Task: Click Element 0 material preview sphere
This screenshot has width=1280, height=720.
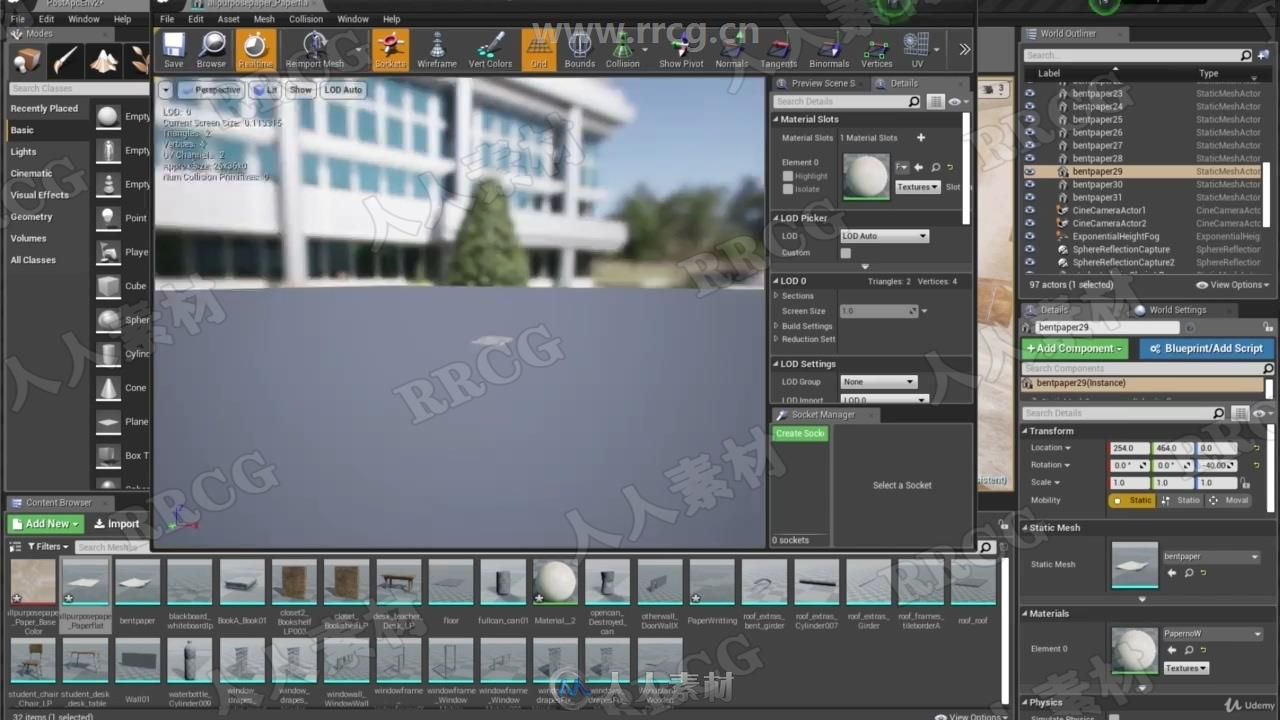Action: coord(866,177)
